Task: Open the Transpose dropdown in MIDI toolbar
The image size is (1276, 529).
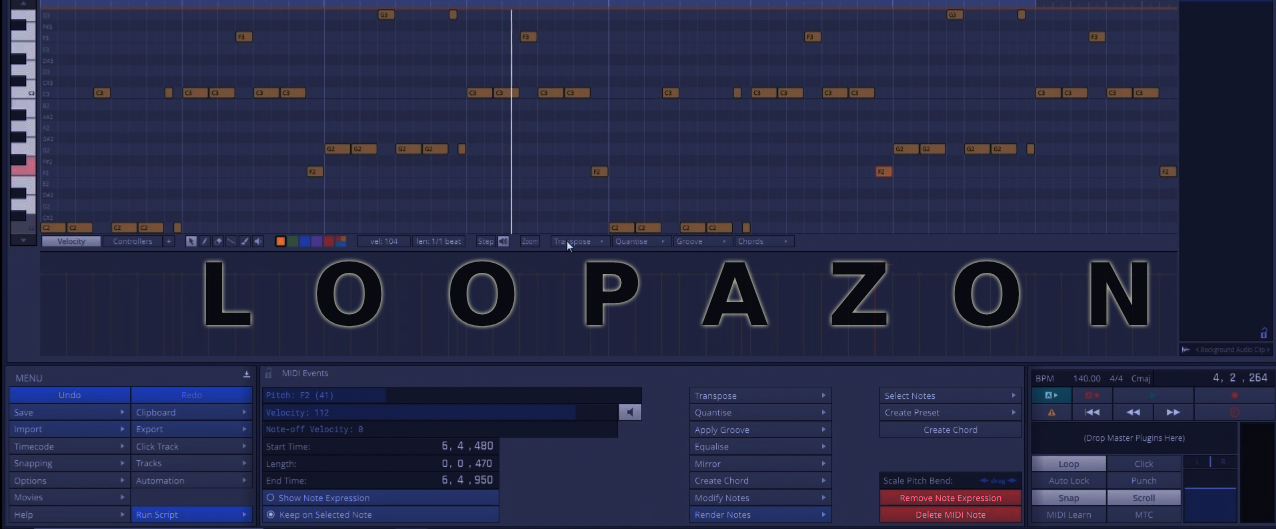Action: [x=580, y=241]
